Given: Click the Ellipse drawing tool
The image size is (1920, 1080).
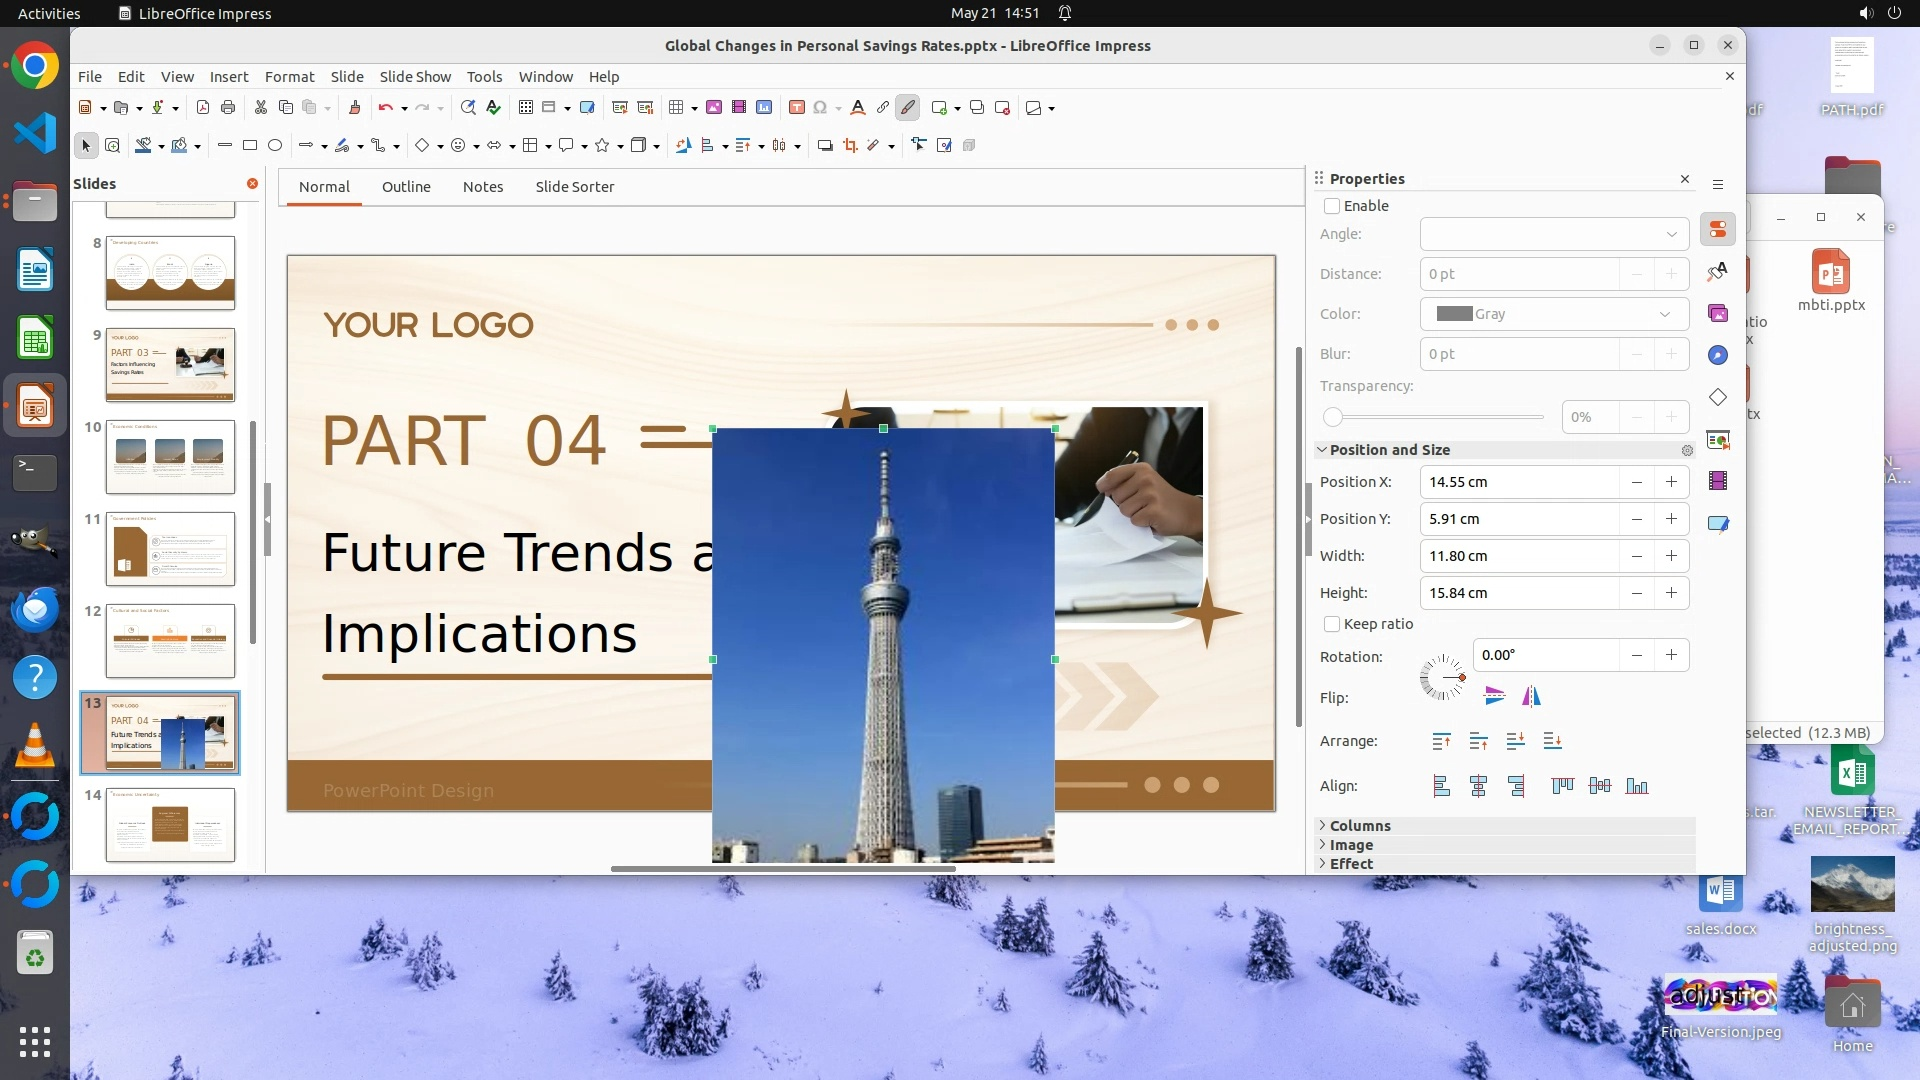Looking at the screenshot, I should tap(275, 146).
